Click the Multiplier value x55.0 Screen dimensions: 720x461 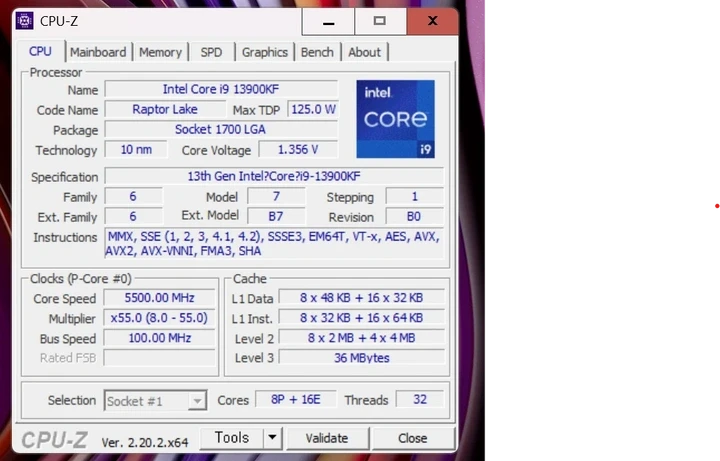pyautogui.click(x=159, y=318)
